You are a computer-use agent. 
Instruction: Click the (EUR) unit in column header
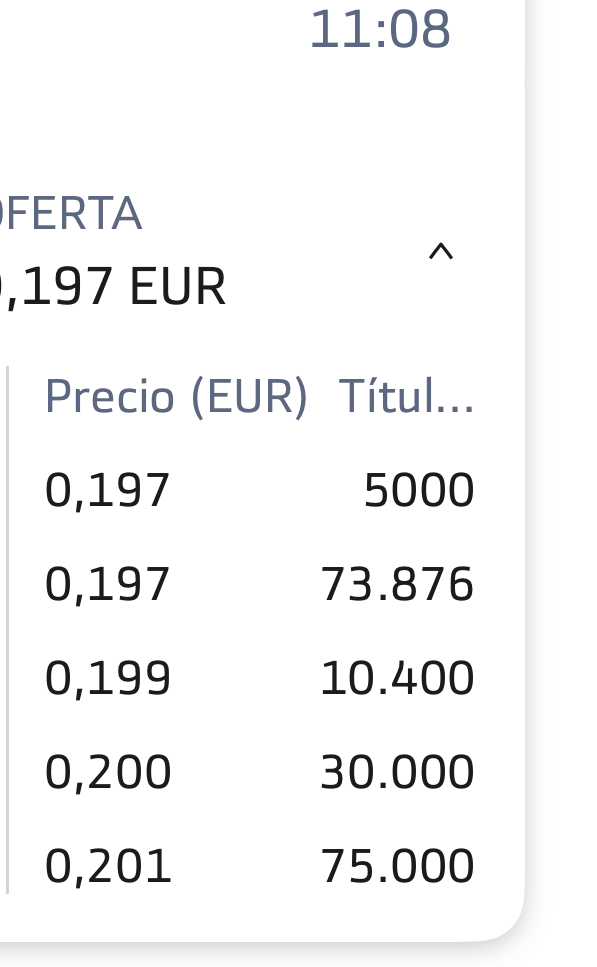coord(249,397)
